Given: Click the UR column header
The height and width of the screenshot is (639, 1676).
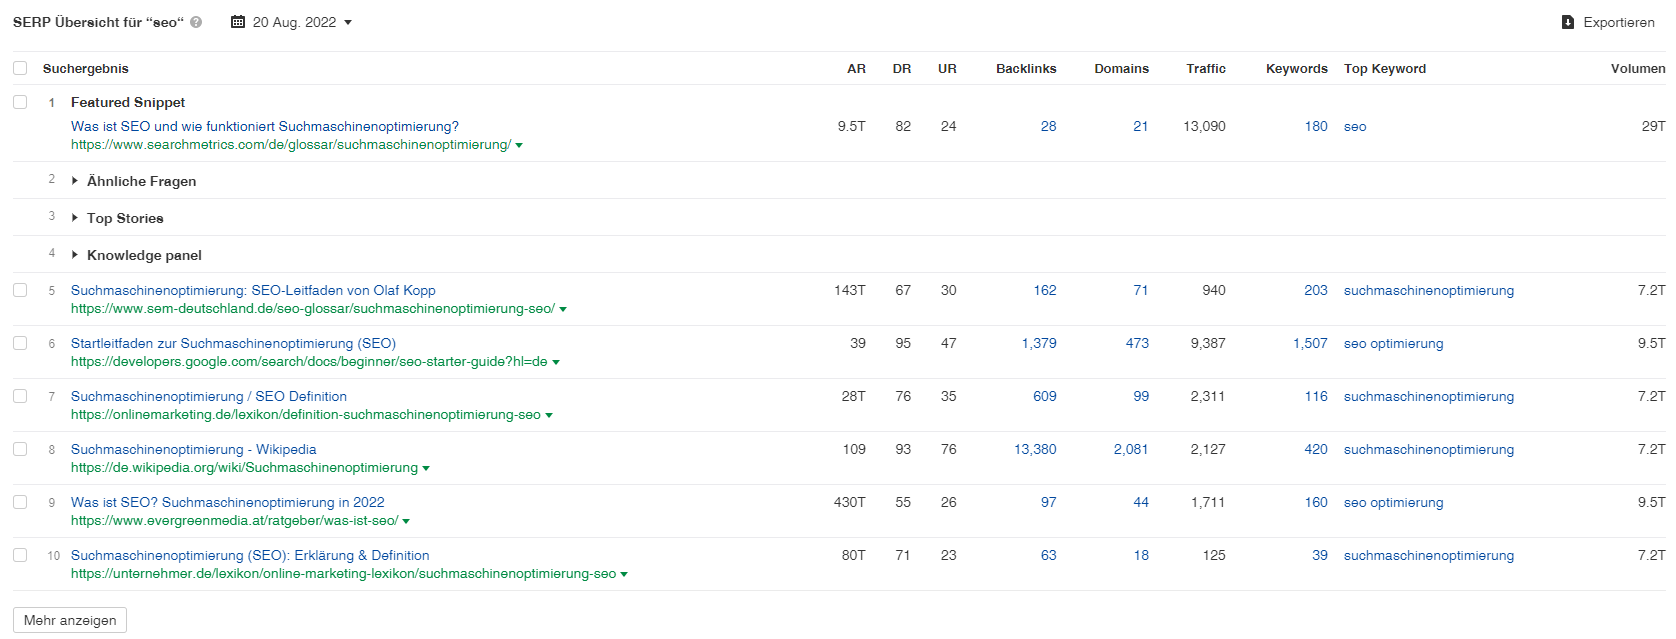Looking at the screenshot, I should click(947, 68).
